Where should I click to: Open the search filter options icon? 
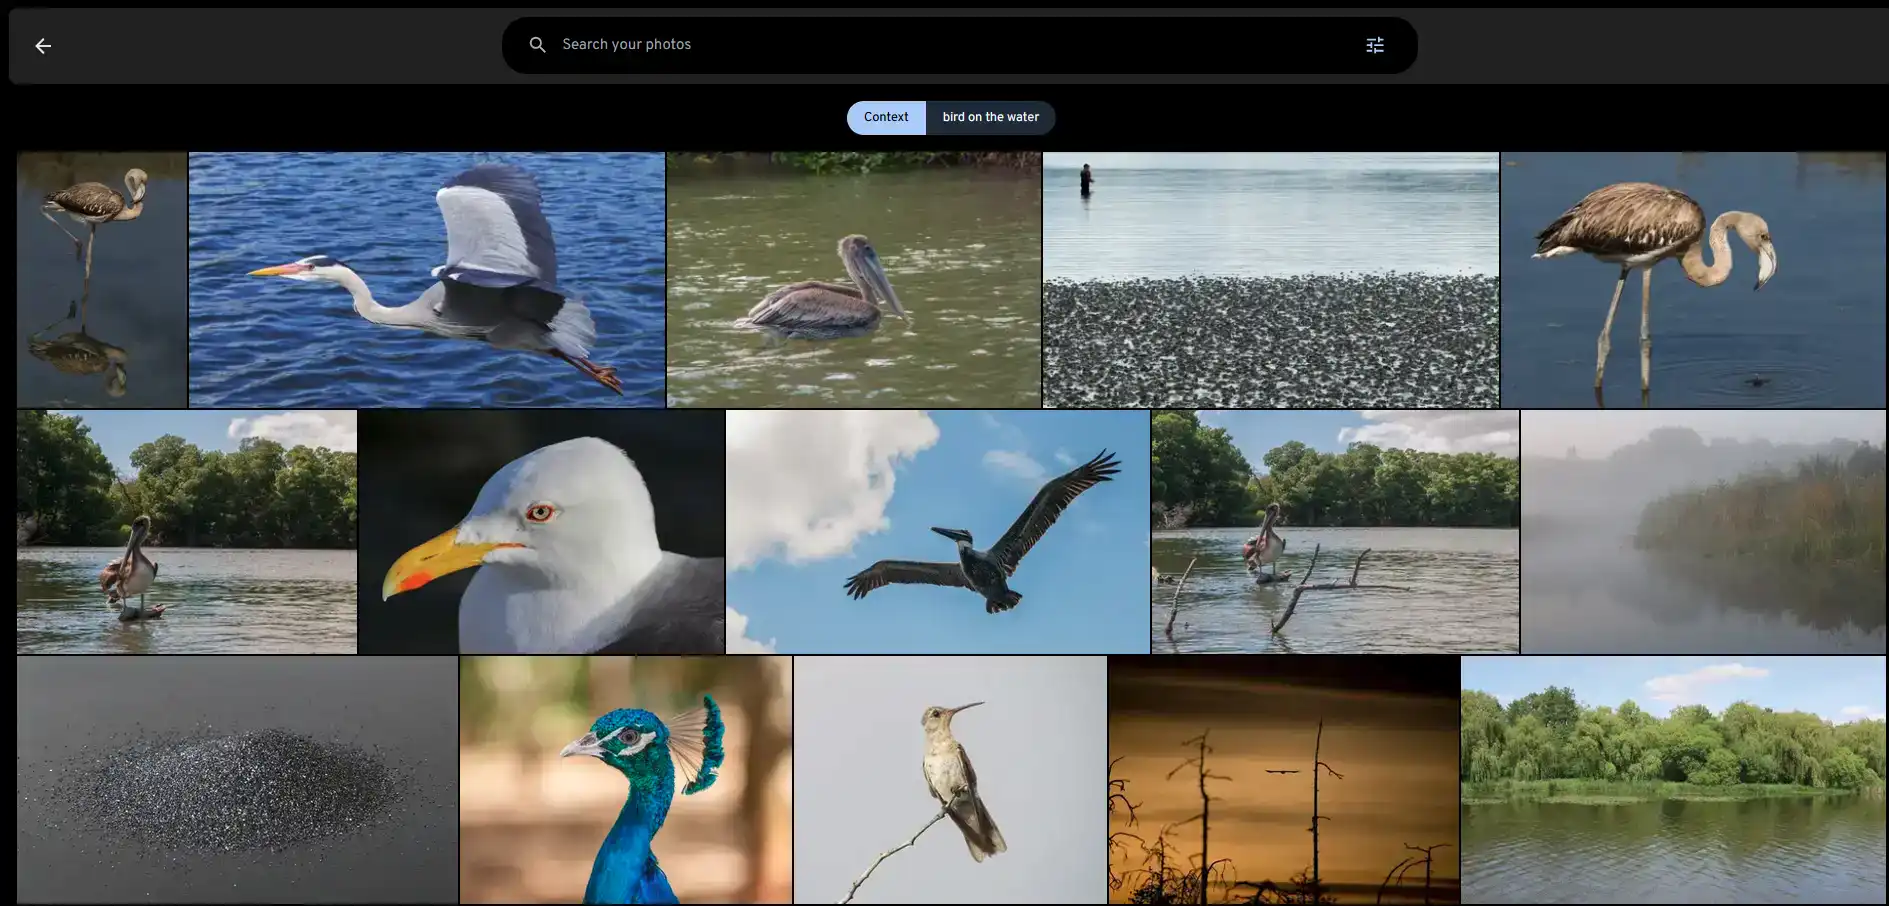(x=1374, y=45)
